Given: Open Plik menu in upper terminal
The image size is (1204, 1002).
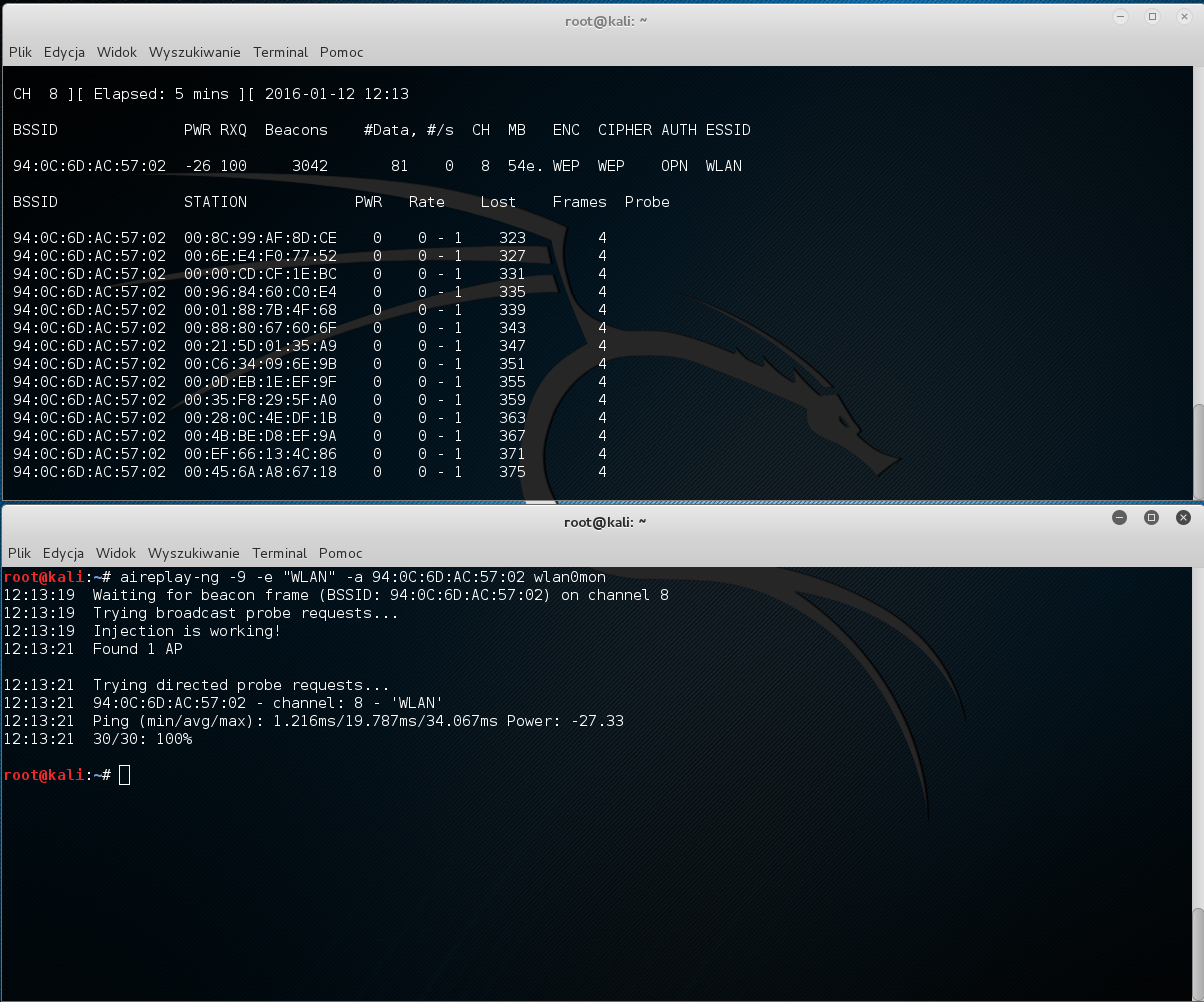Looking at the screenshot, I should coord(20,52).
